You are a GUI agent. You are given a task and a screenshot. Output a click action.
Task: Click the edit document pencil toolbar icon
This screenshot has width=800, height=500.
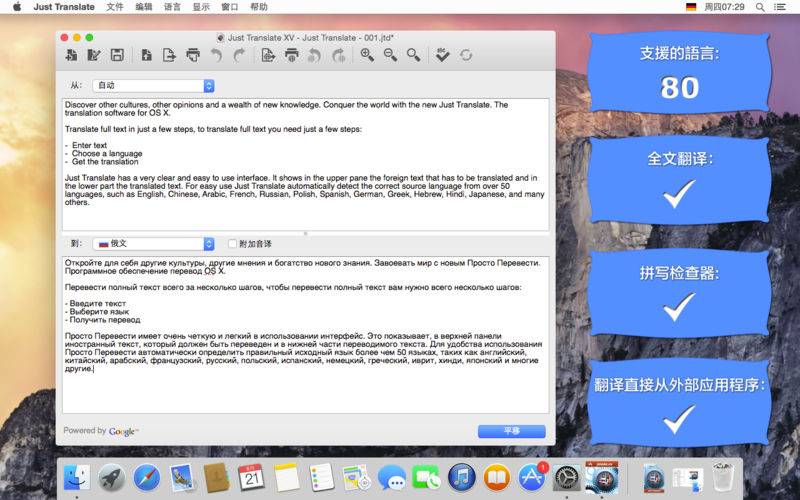(94, 55)
